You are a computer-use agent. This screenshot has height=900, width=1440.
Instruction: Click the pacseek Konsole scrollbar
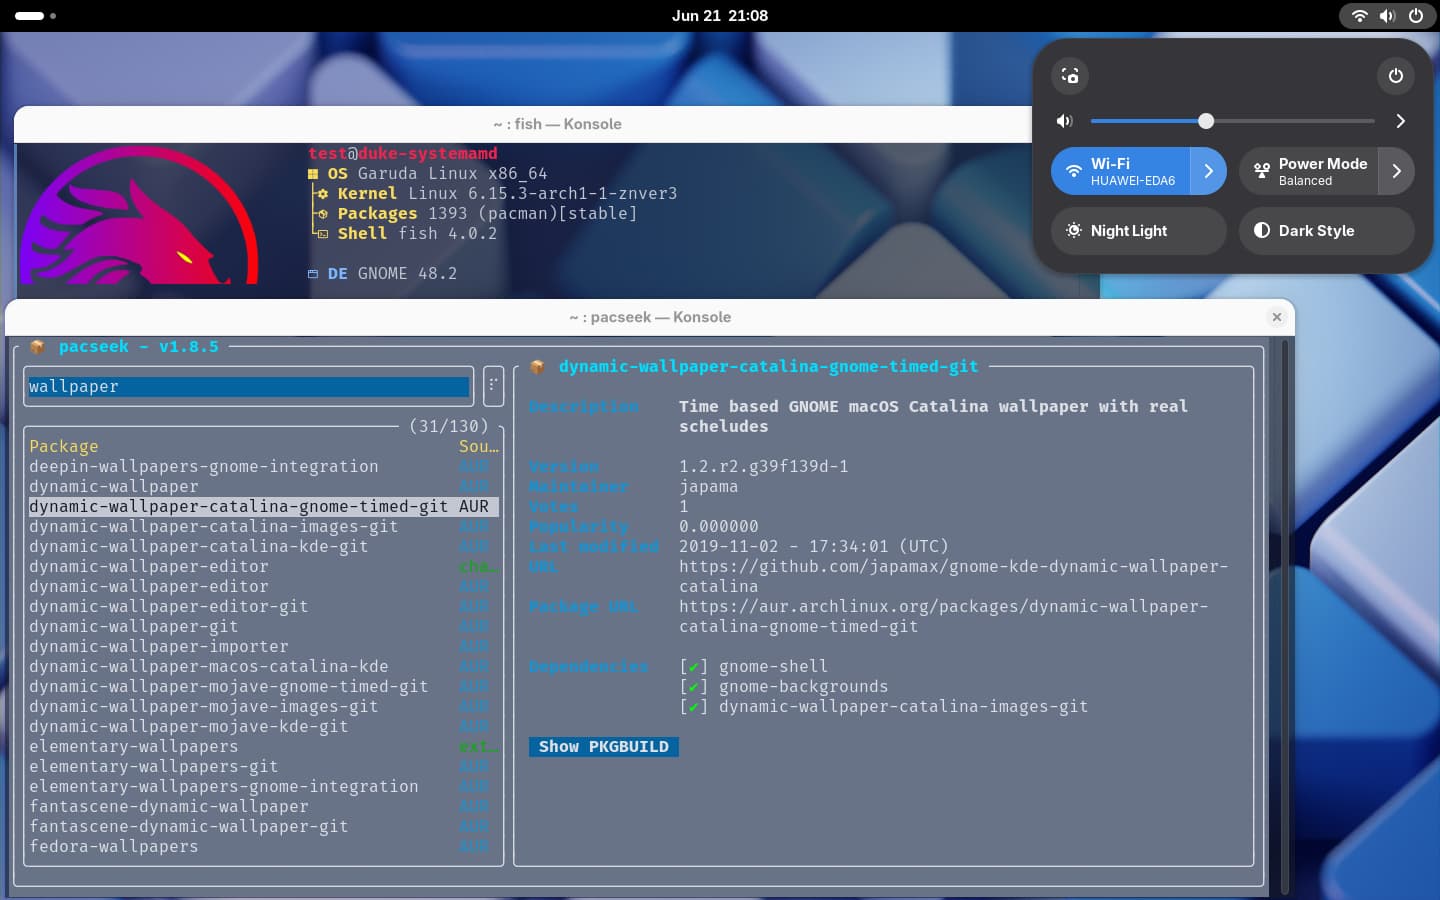point(1284,615)
